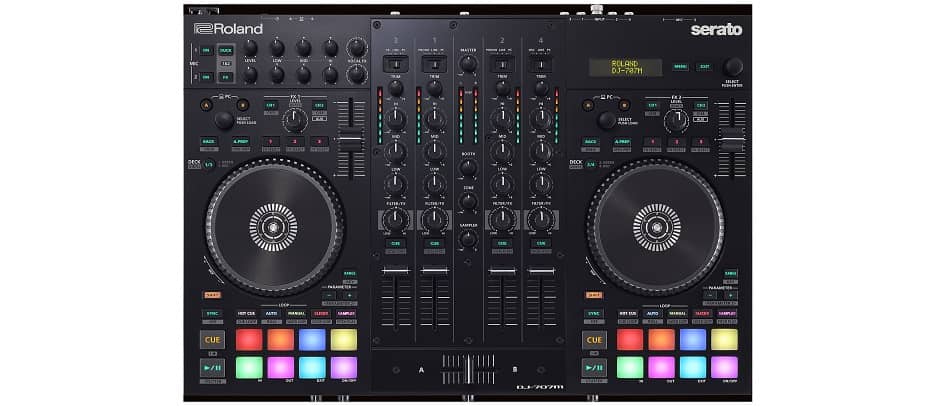The width and height of the screenshot is (940, 406).
Task: Tap the cyan EXIT pad on left deck
Action: click(312, 368)
